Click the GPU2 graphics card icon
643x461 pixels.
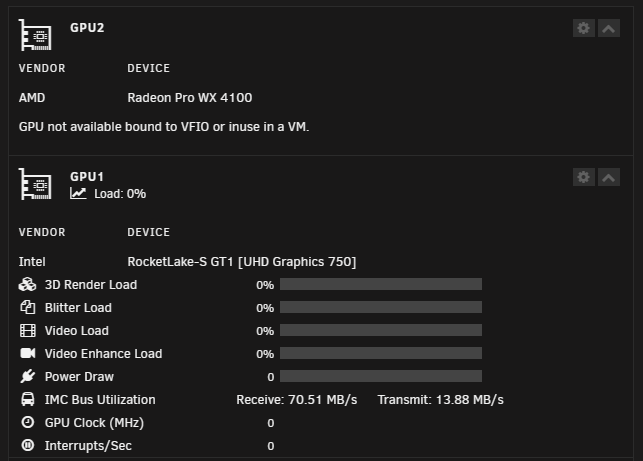pyautogui.click(x=35, y=35)
